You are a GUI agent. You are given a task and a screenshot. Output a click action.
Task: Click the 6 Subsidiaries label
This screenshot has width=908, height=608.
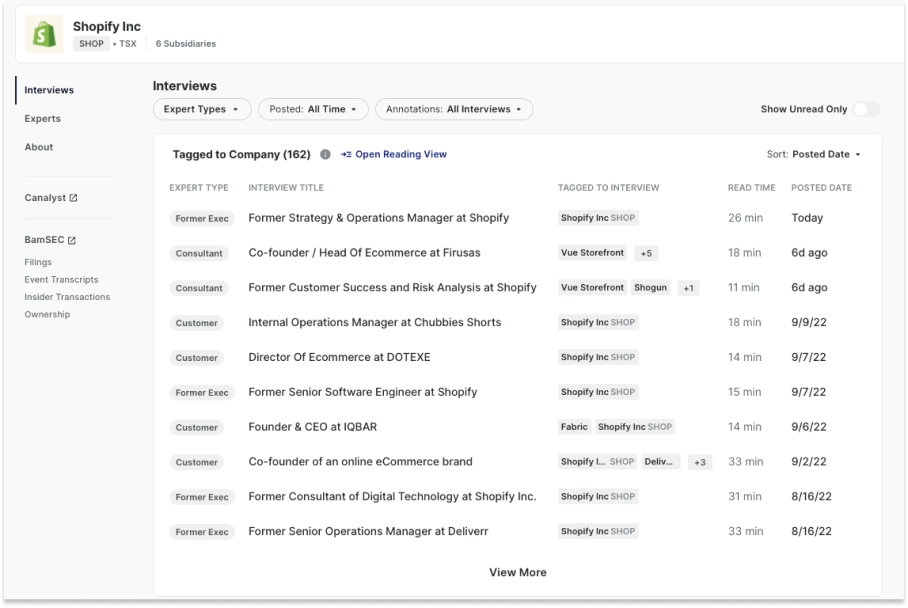click(x=186, y=44)
